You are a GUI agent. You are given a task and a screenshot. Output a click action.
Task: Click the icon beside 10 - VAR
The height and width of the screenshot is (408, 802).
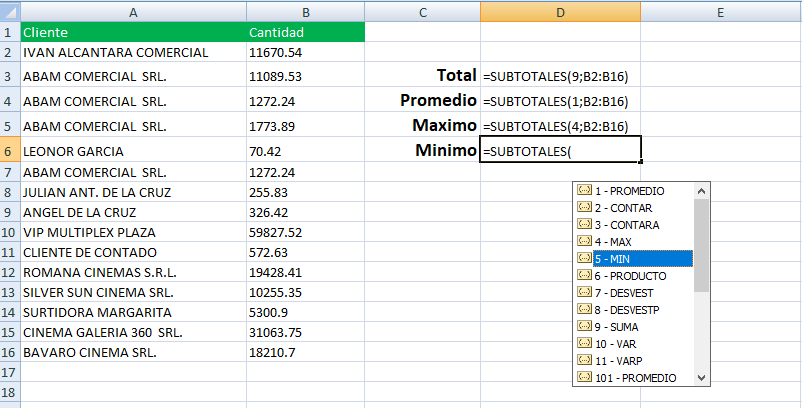584,343
